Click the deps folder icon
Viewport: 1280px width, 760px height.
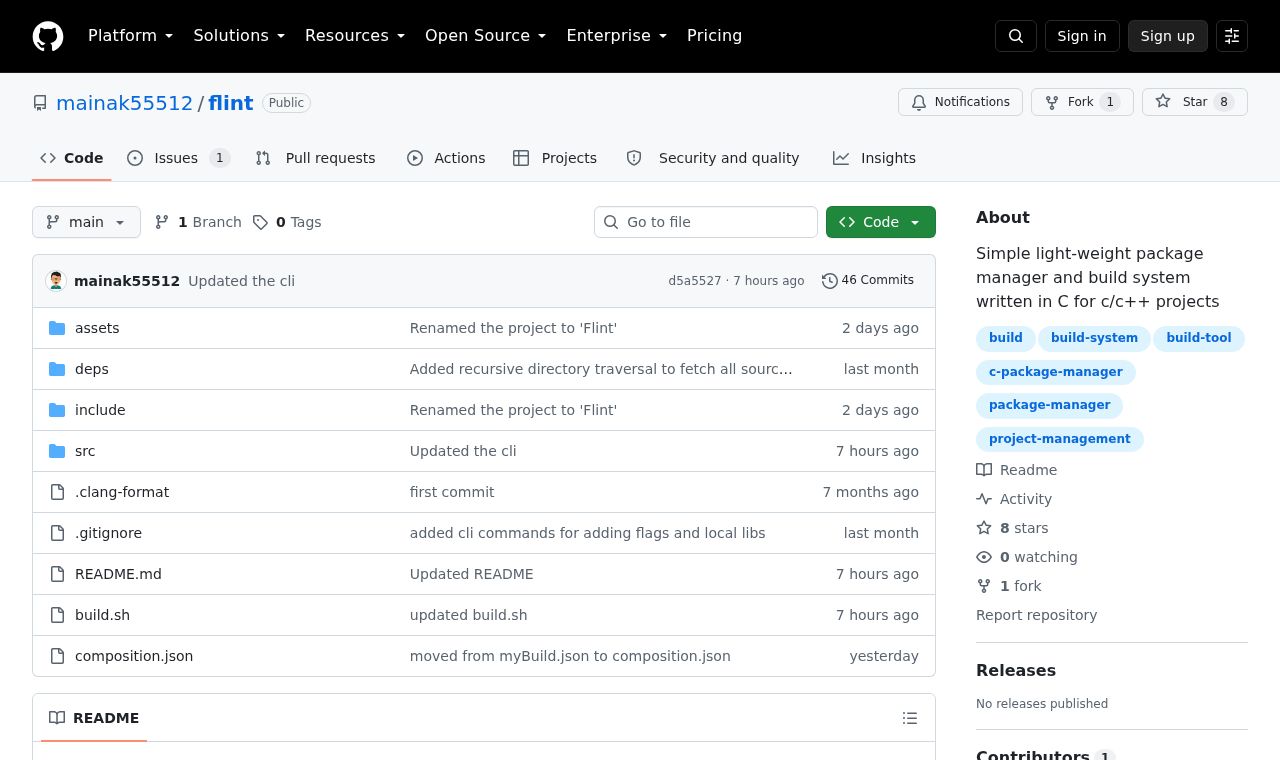57,369
